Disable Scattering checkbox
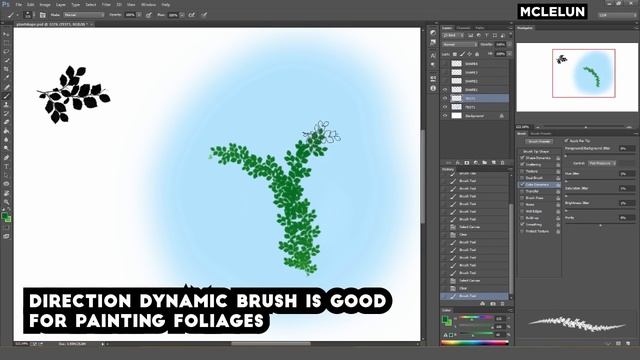640x360 pixels. (522, 164)
